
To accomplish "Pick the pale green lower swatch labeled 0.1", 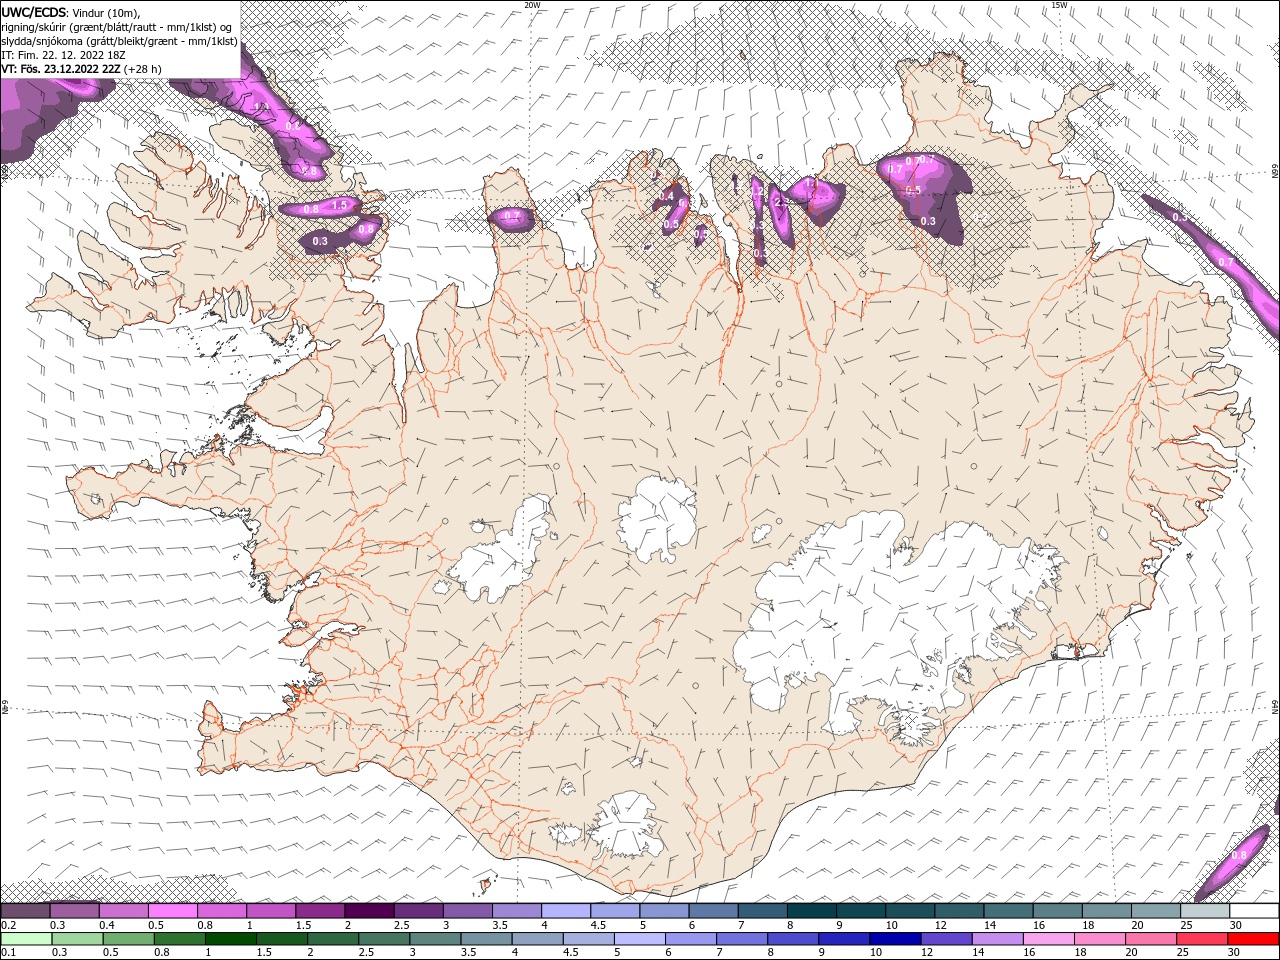I will [x=27, y=939].
